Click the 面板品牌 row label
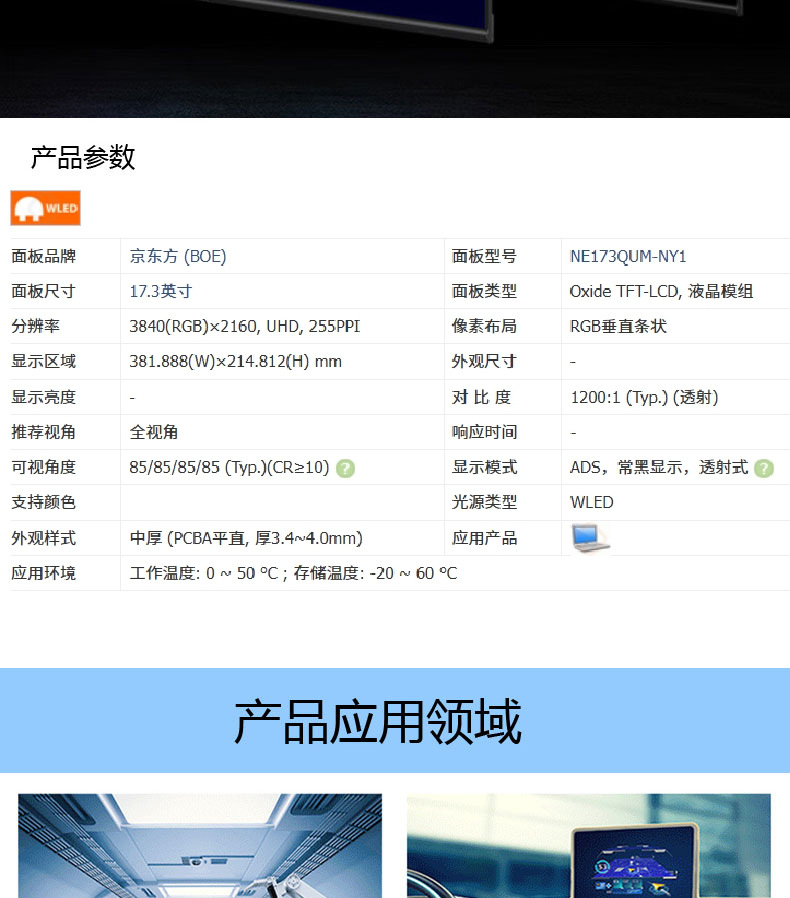This screenshot has height=898, width=790. point(44,256)
